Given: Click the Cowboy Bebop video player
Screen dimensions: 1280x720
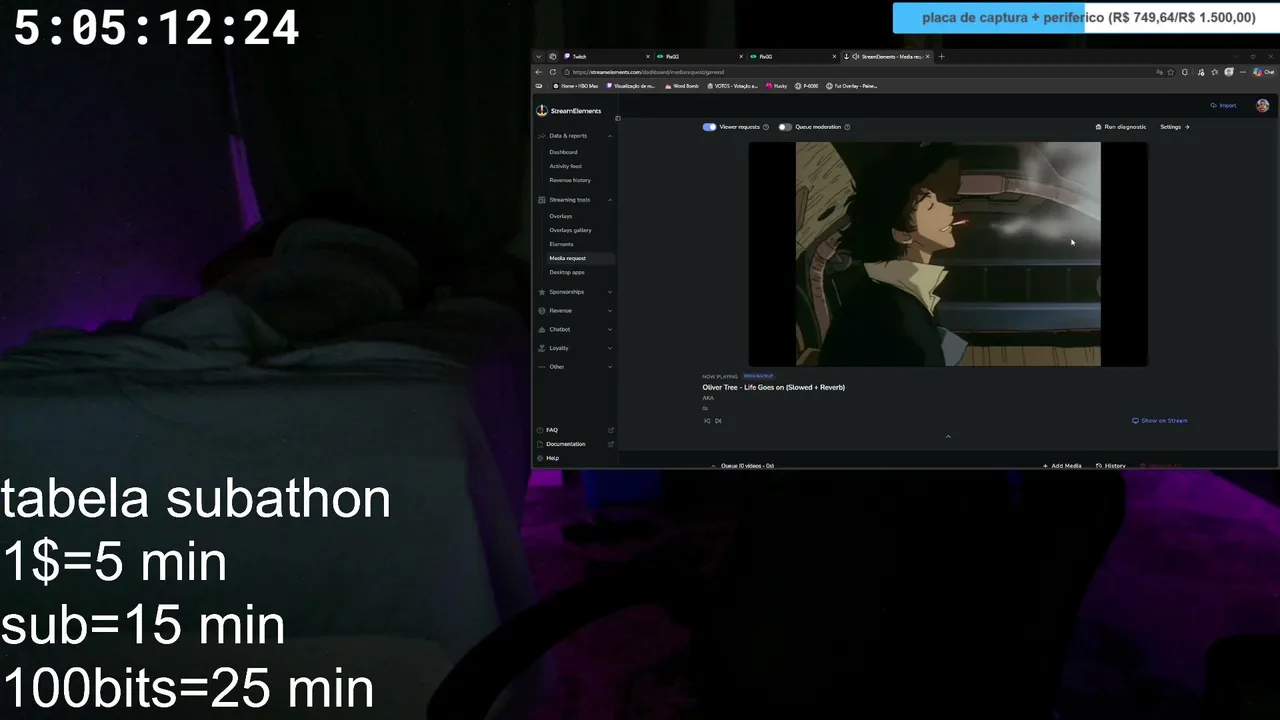Looking at the screenshot, I should [x=948, y=254].
